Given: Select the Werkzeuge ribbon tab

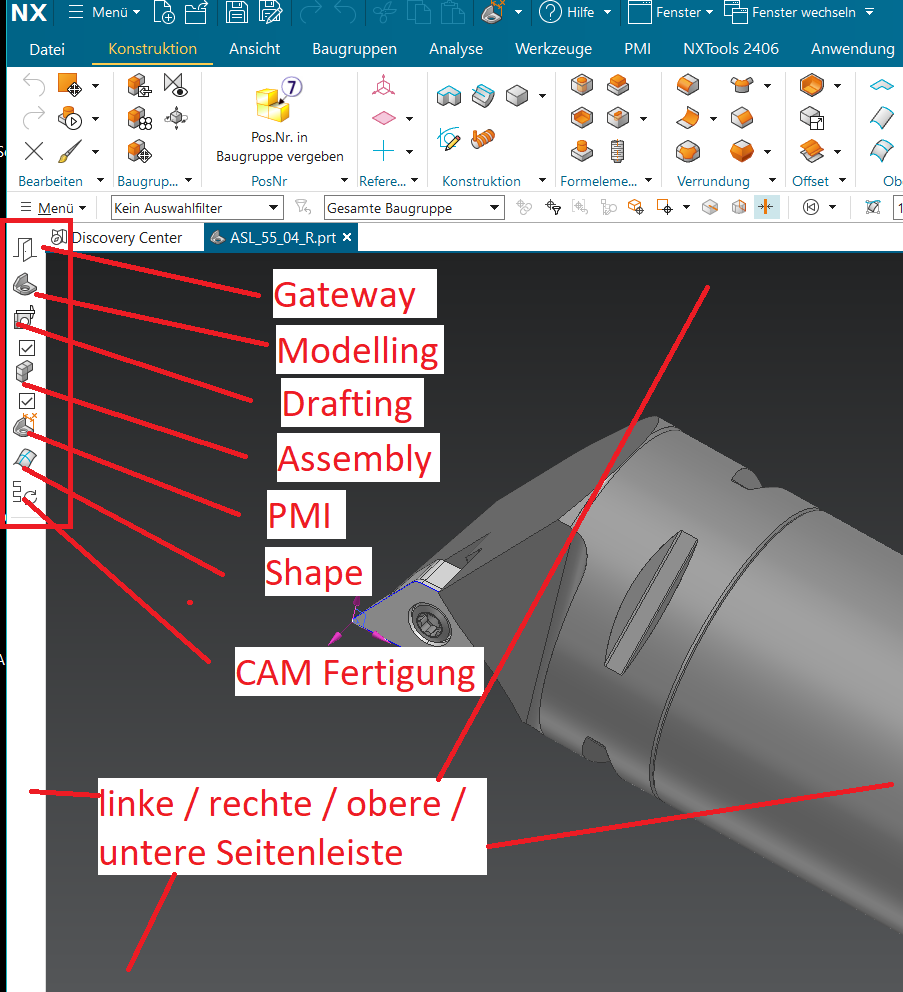Looking at the screenshot, I should pyautogui.click(x=554, y=49).
